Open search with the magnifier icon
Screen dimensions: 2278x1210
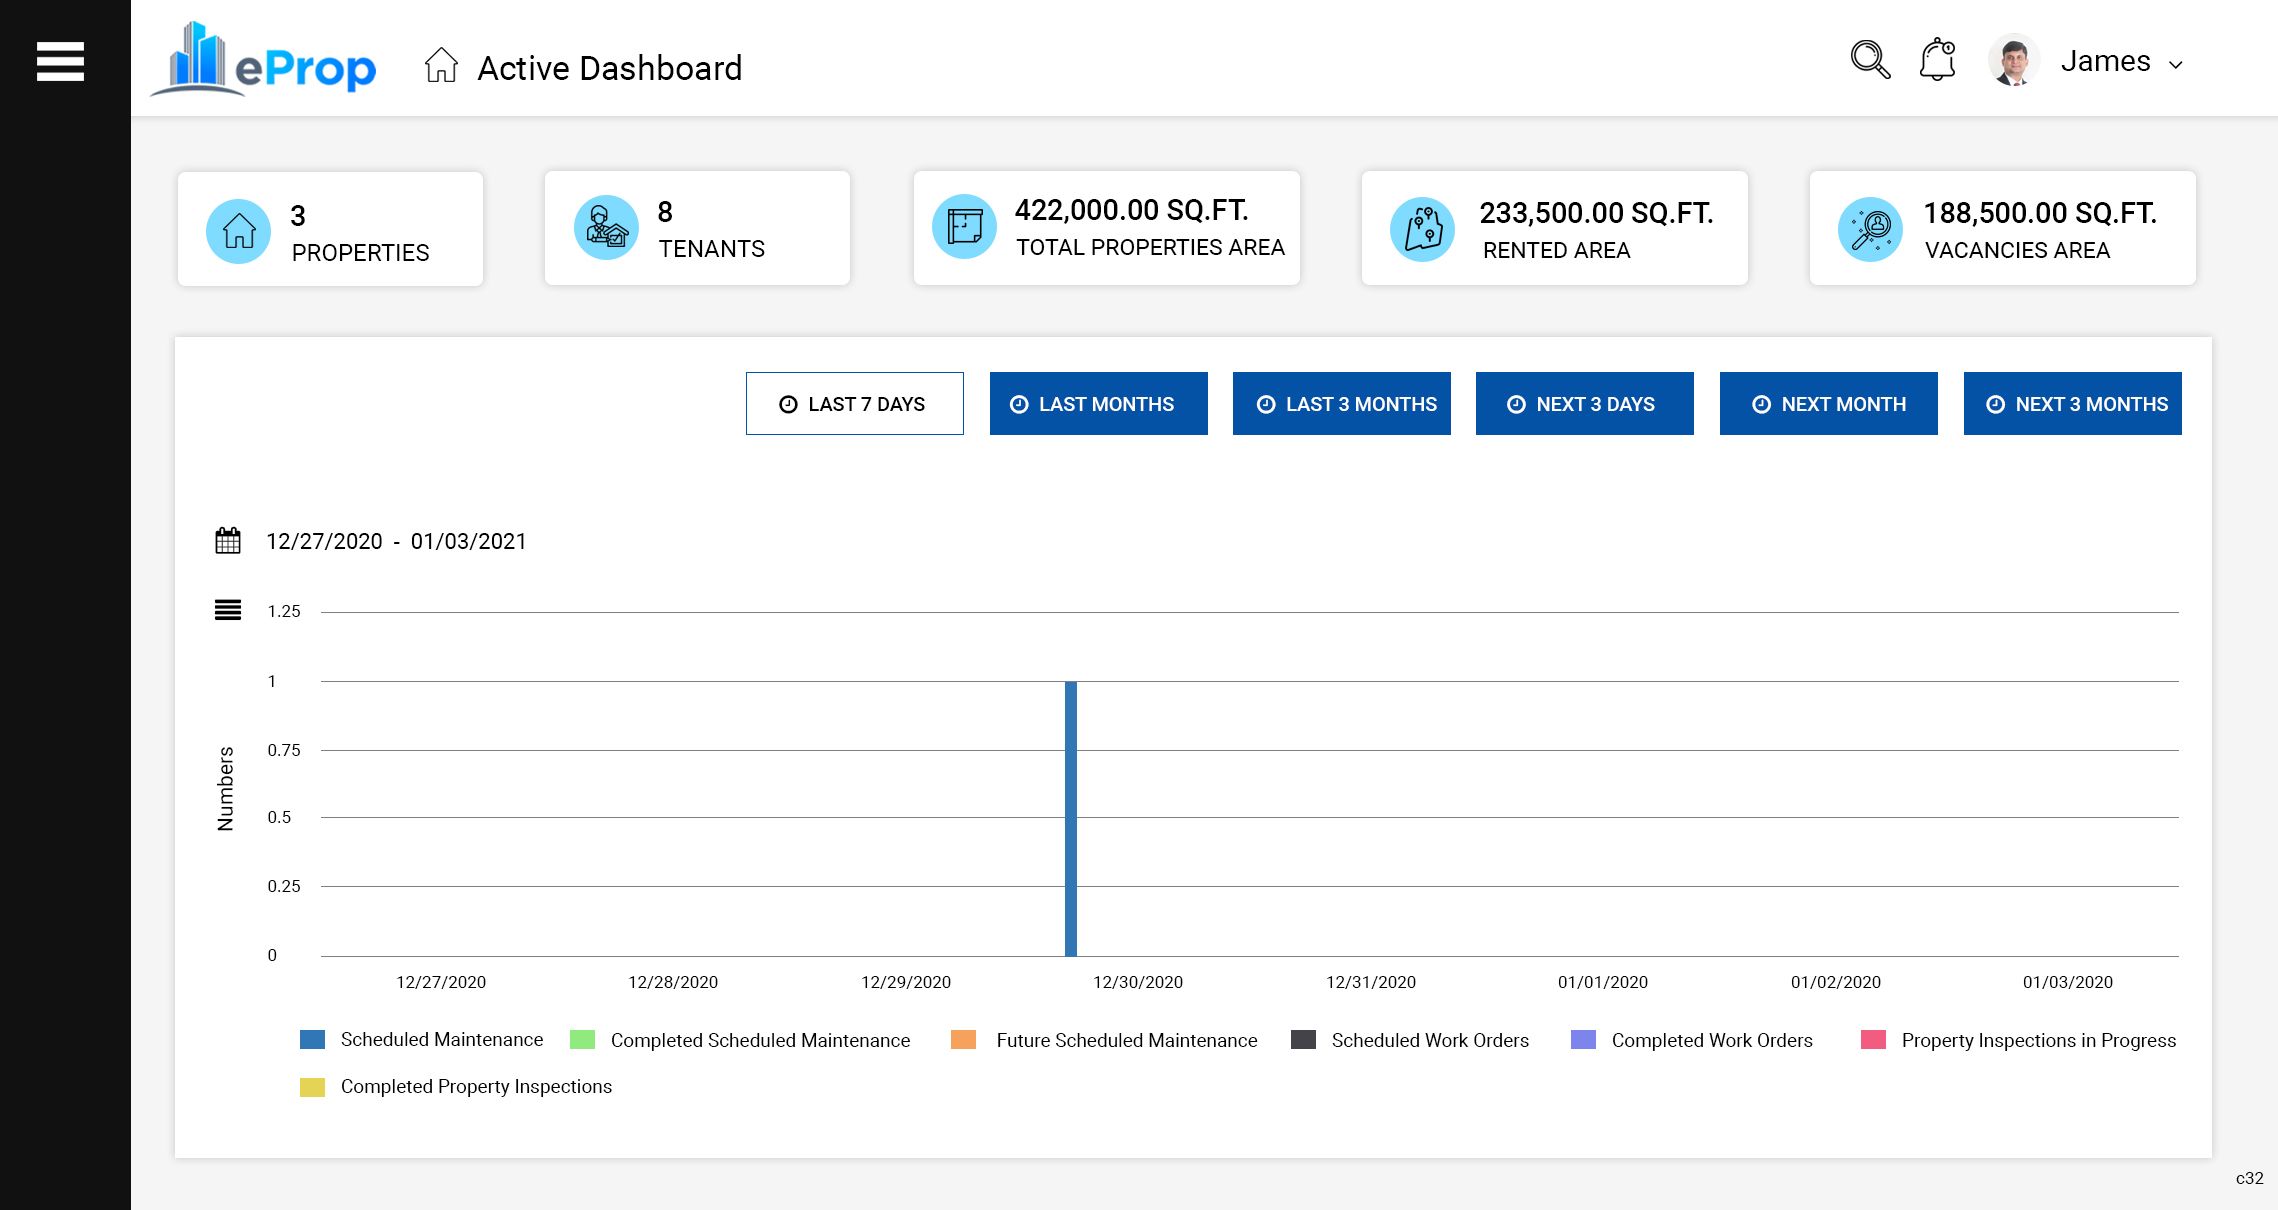[1869, 60]
